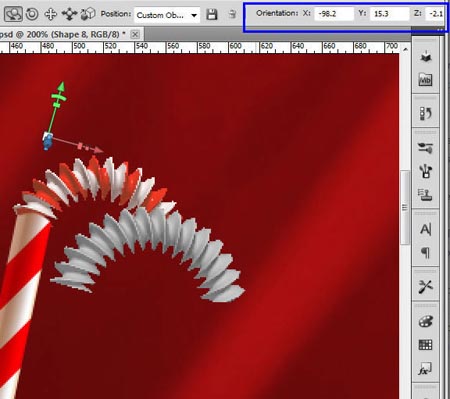Viewport: 450px width, 399px height.
Task: Select the 3D Object Scale tool
Action: click(x=88, y=14)
